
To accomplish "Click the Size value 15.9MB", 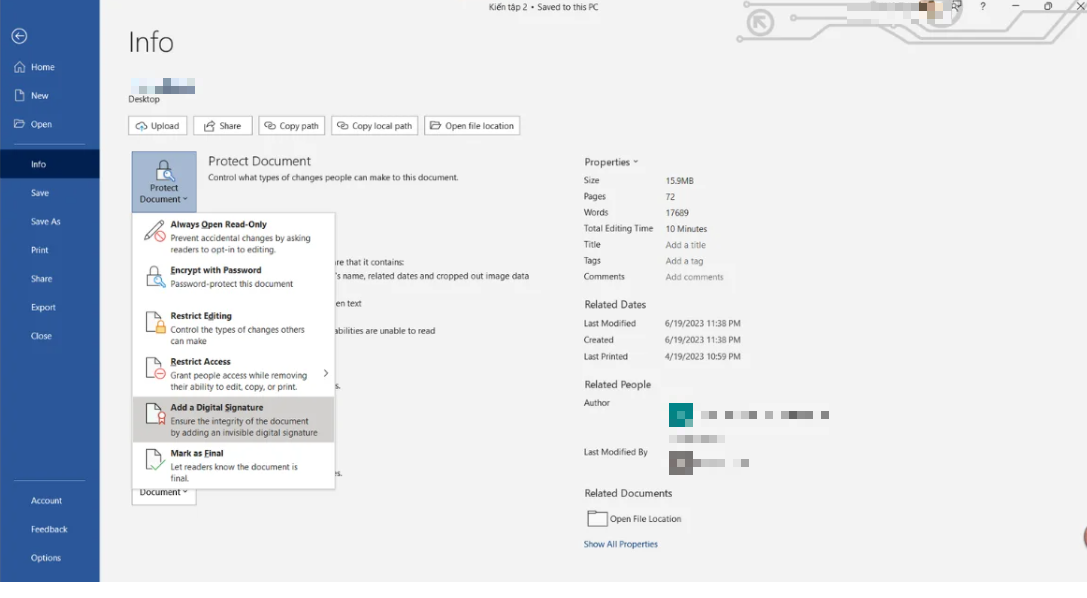I will 679,180.
